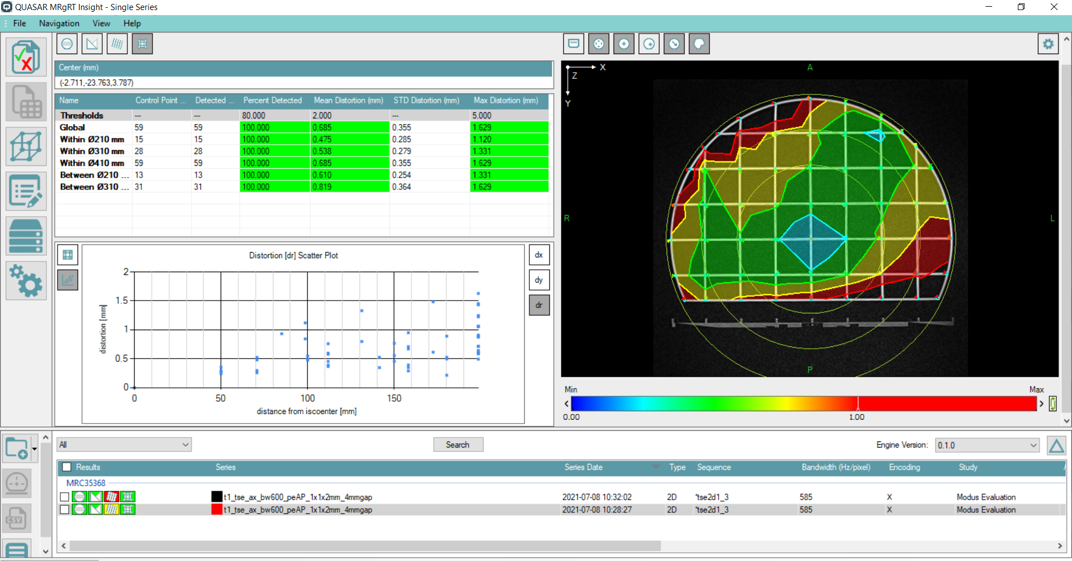Click the add folder icon
Image resolution: width=1072 pixels, height=561 pixels.
16,448
